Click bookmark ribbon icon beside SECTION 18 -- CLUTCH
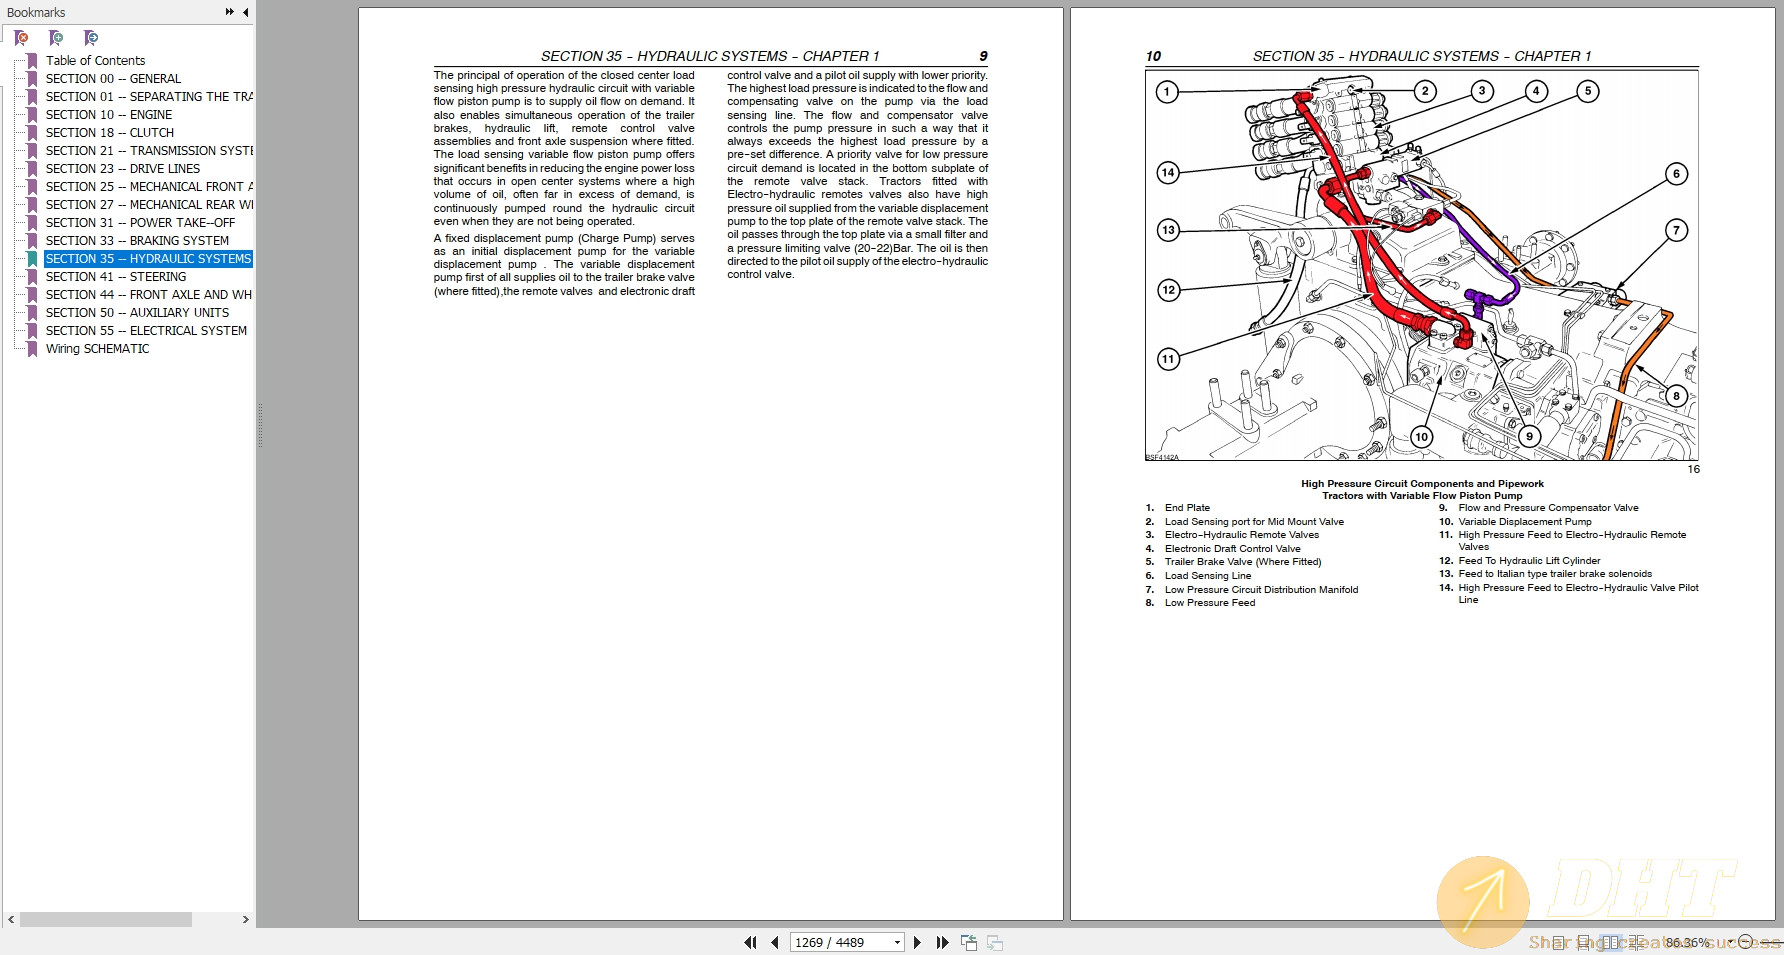 [x=32, y=132]
